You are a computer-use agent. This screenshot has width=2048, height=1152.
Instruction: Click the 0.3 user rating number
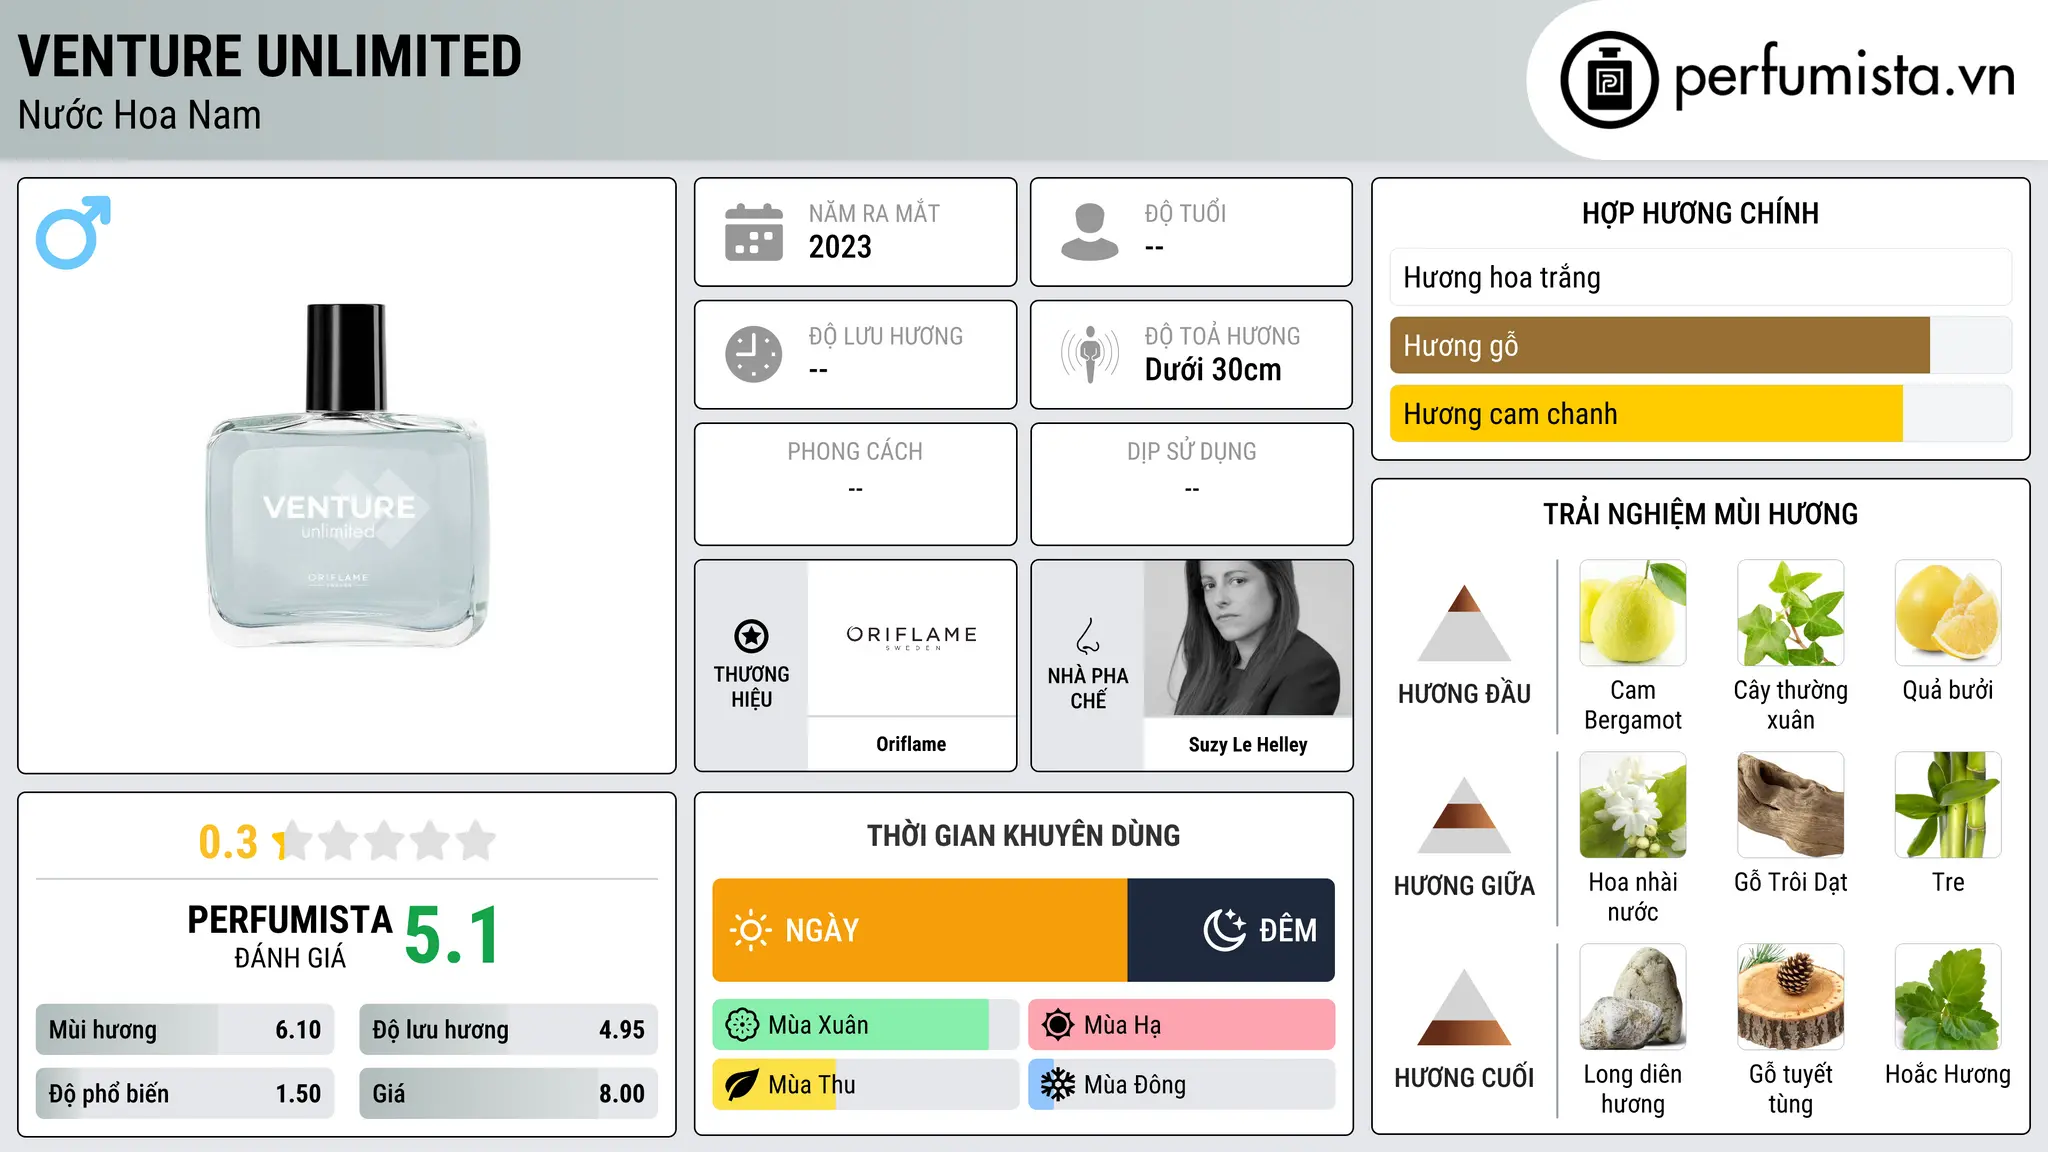click(228, 842)
